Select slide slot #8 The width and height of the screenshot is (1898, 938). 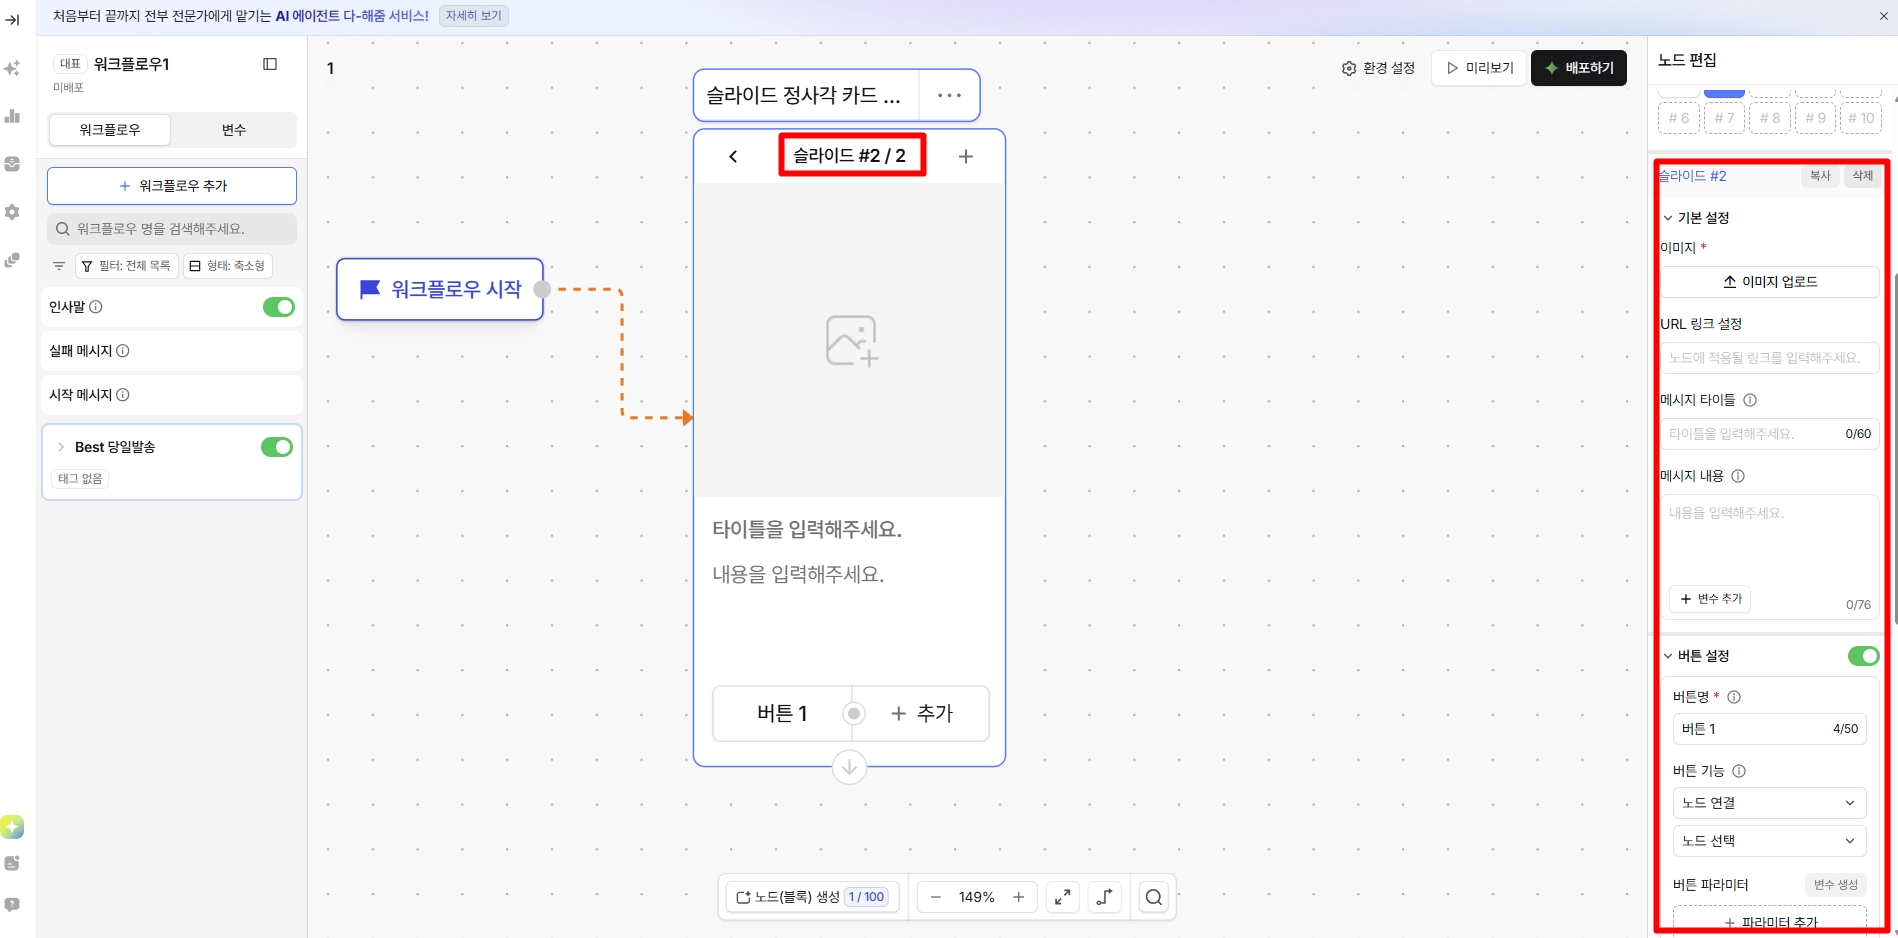(1770, 118)
